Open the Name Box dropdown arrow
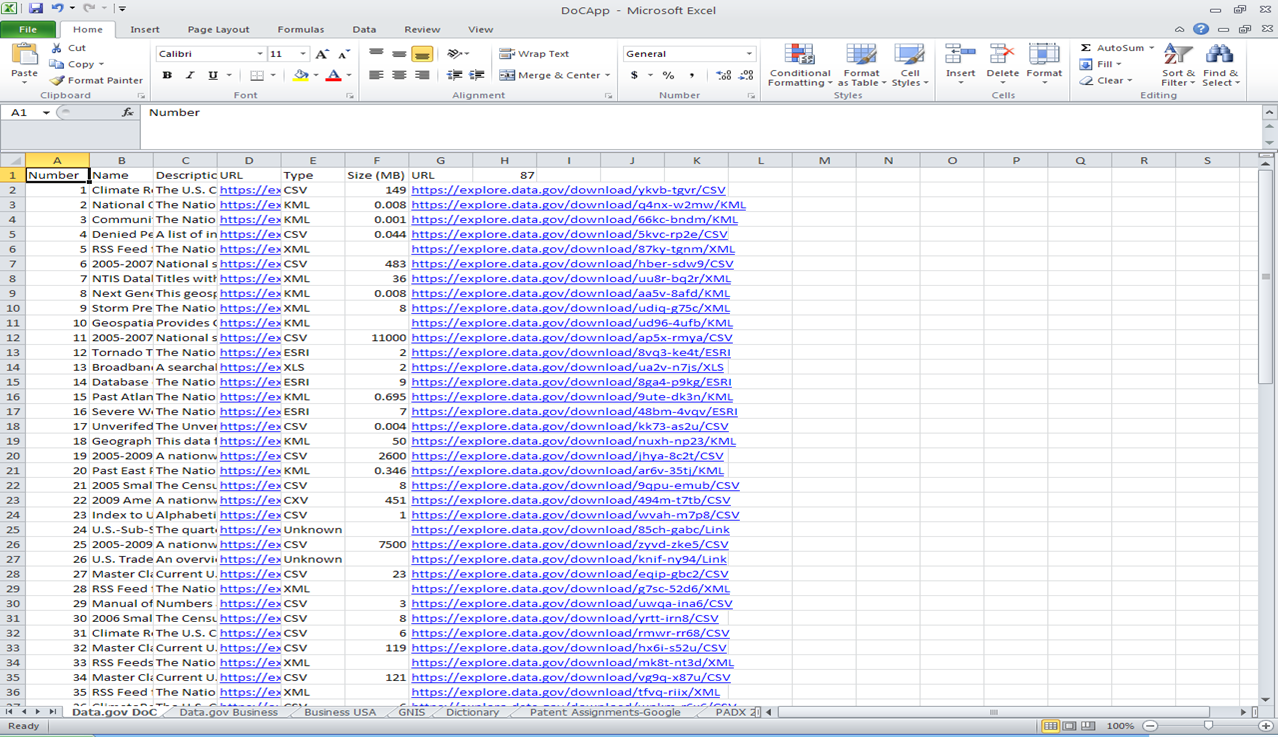 (46, 113)
